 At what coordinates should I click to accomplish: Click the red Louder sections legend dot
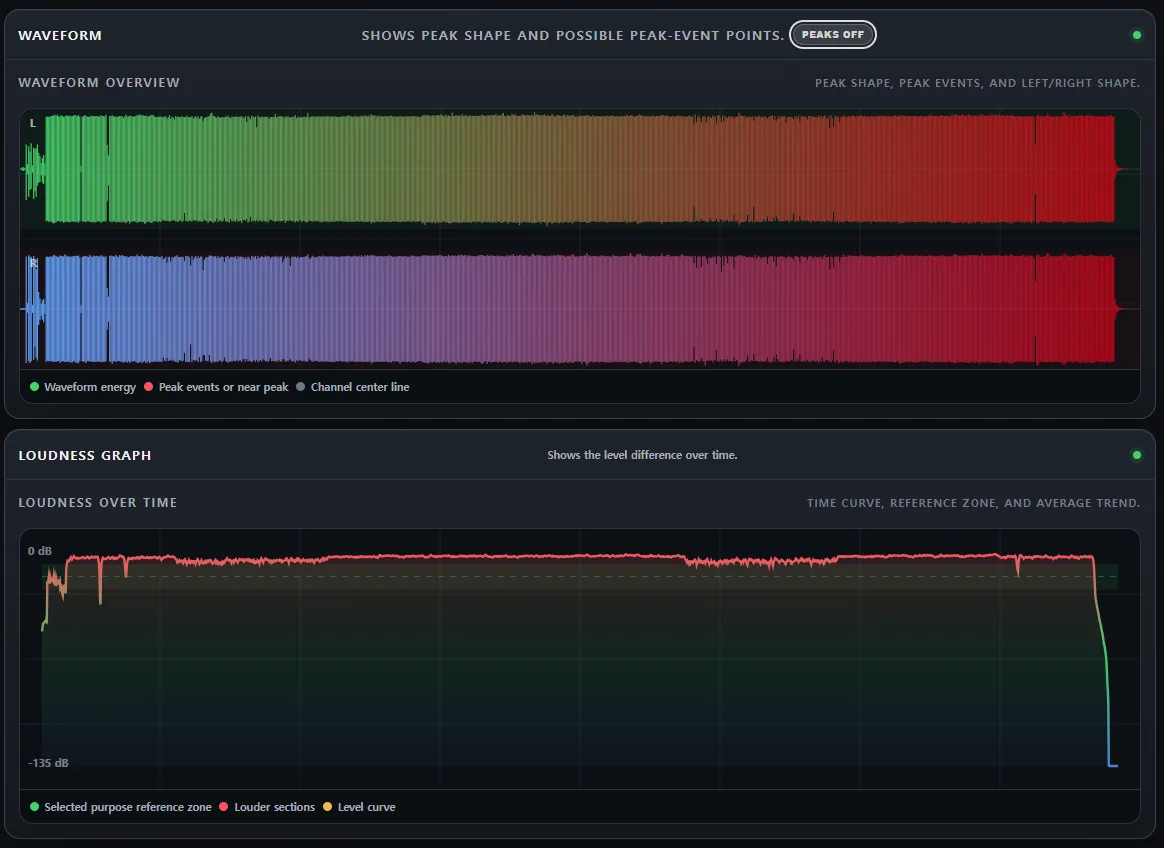tap(223, 807)
